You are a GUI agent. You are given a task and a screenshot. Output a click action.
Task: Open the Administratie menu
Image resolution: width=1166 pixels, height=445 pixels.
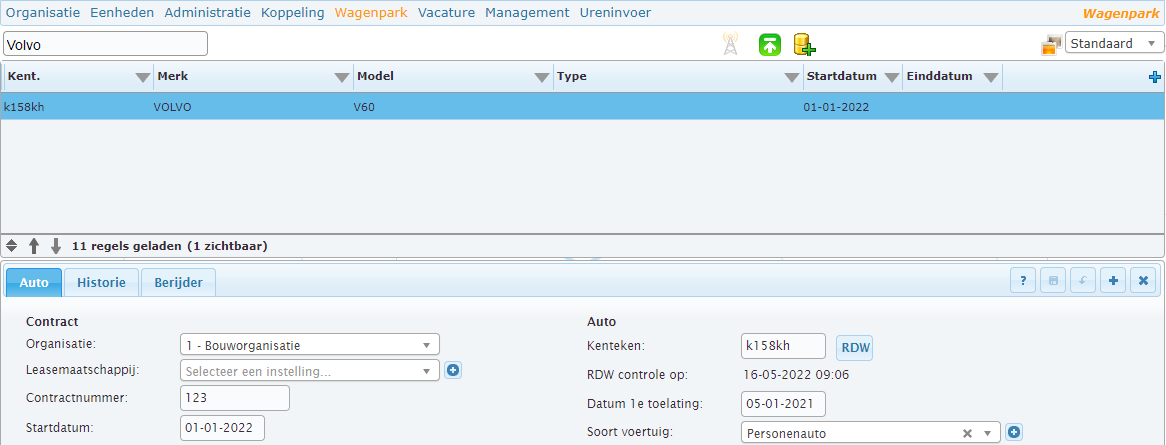pyautogui.click(x=207, y=13)
